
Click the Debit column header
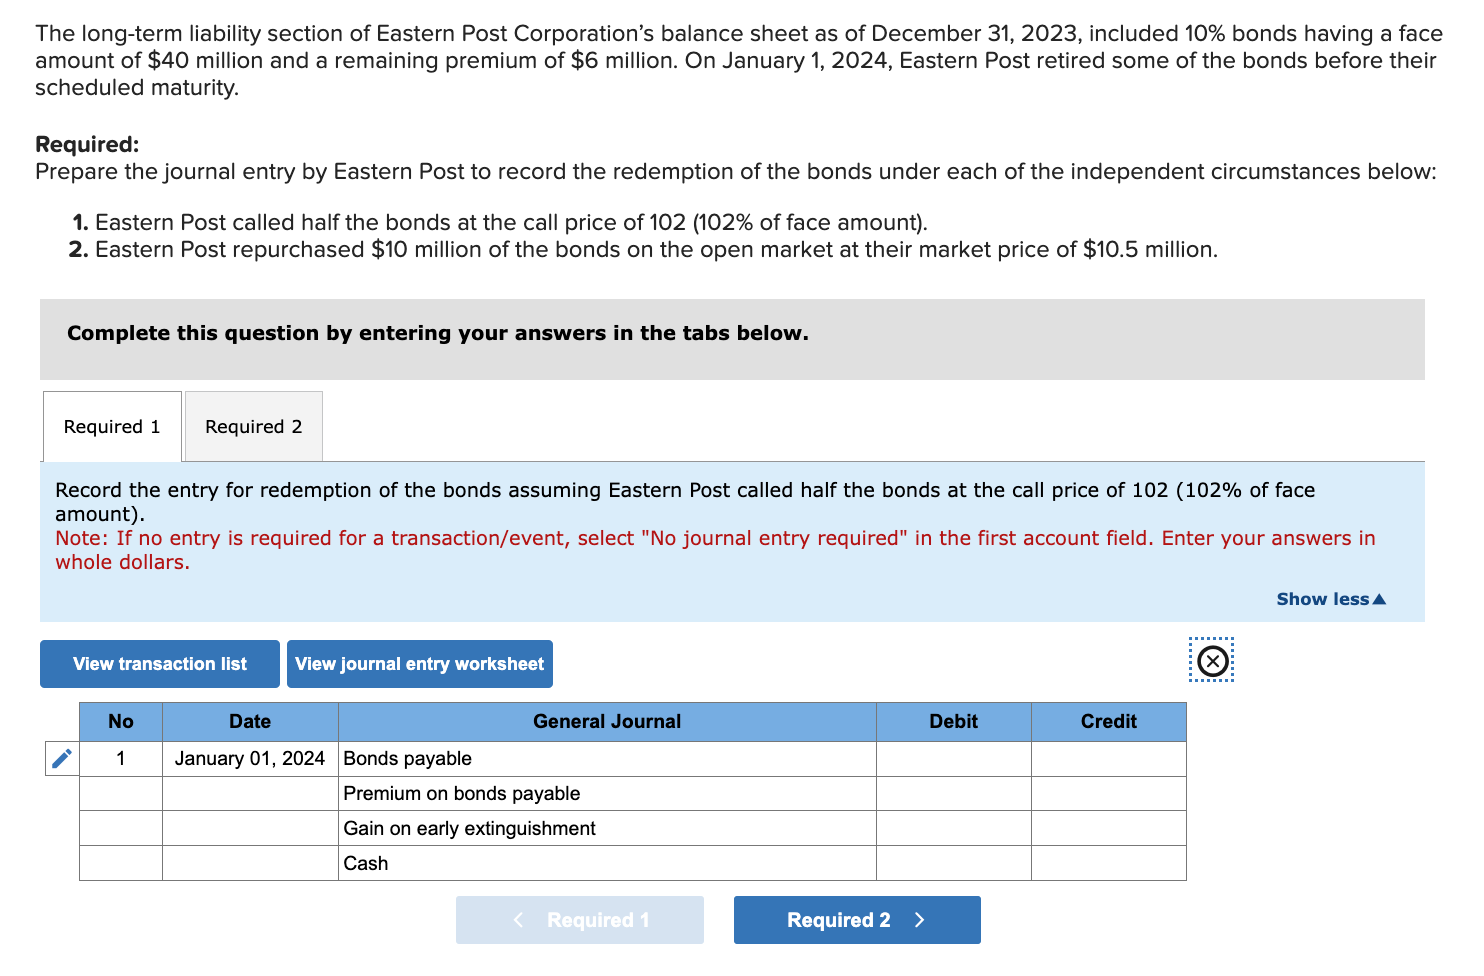point(953,721)
